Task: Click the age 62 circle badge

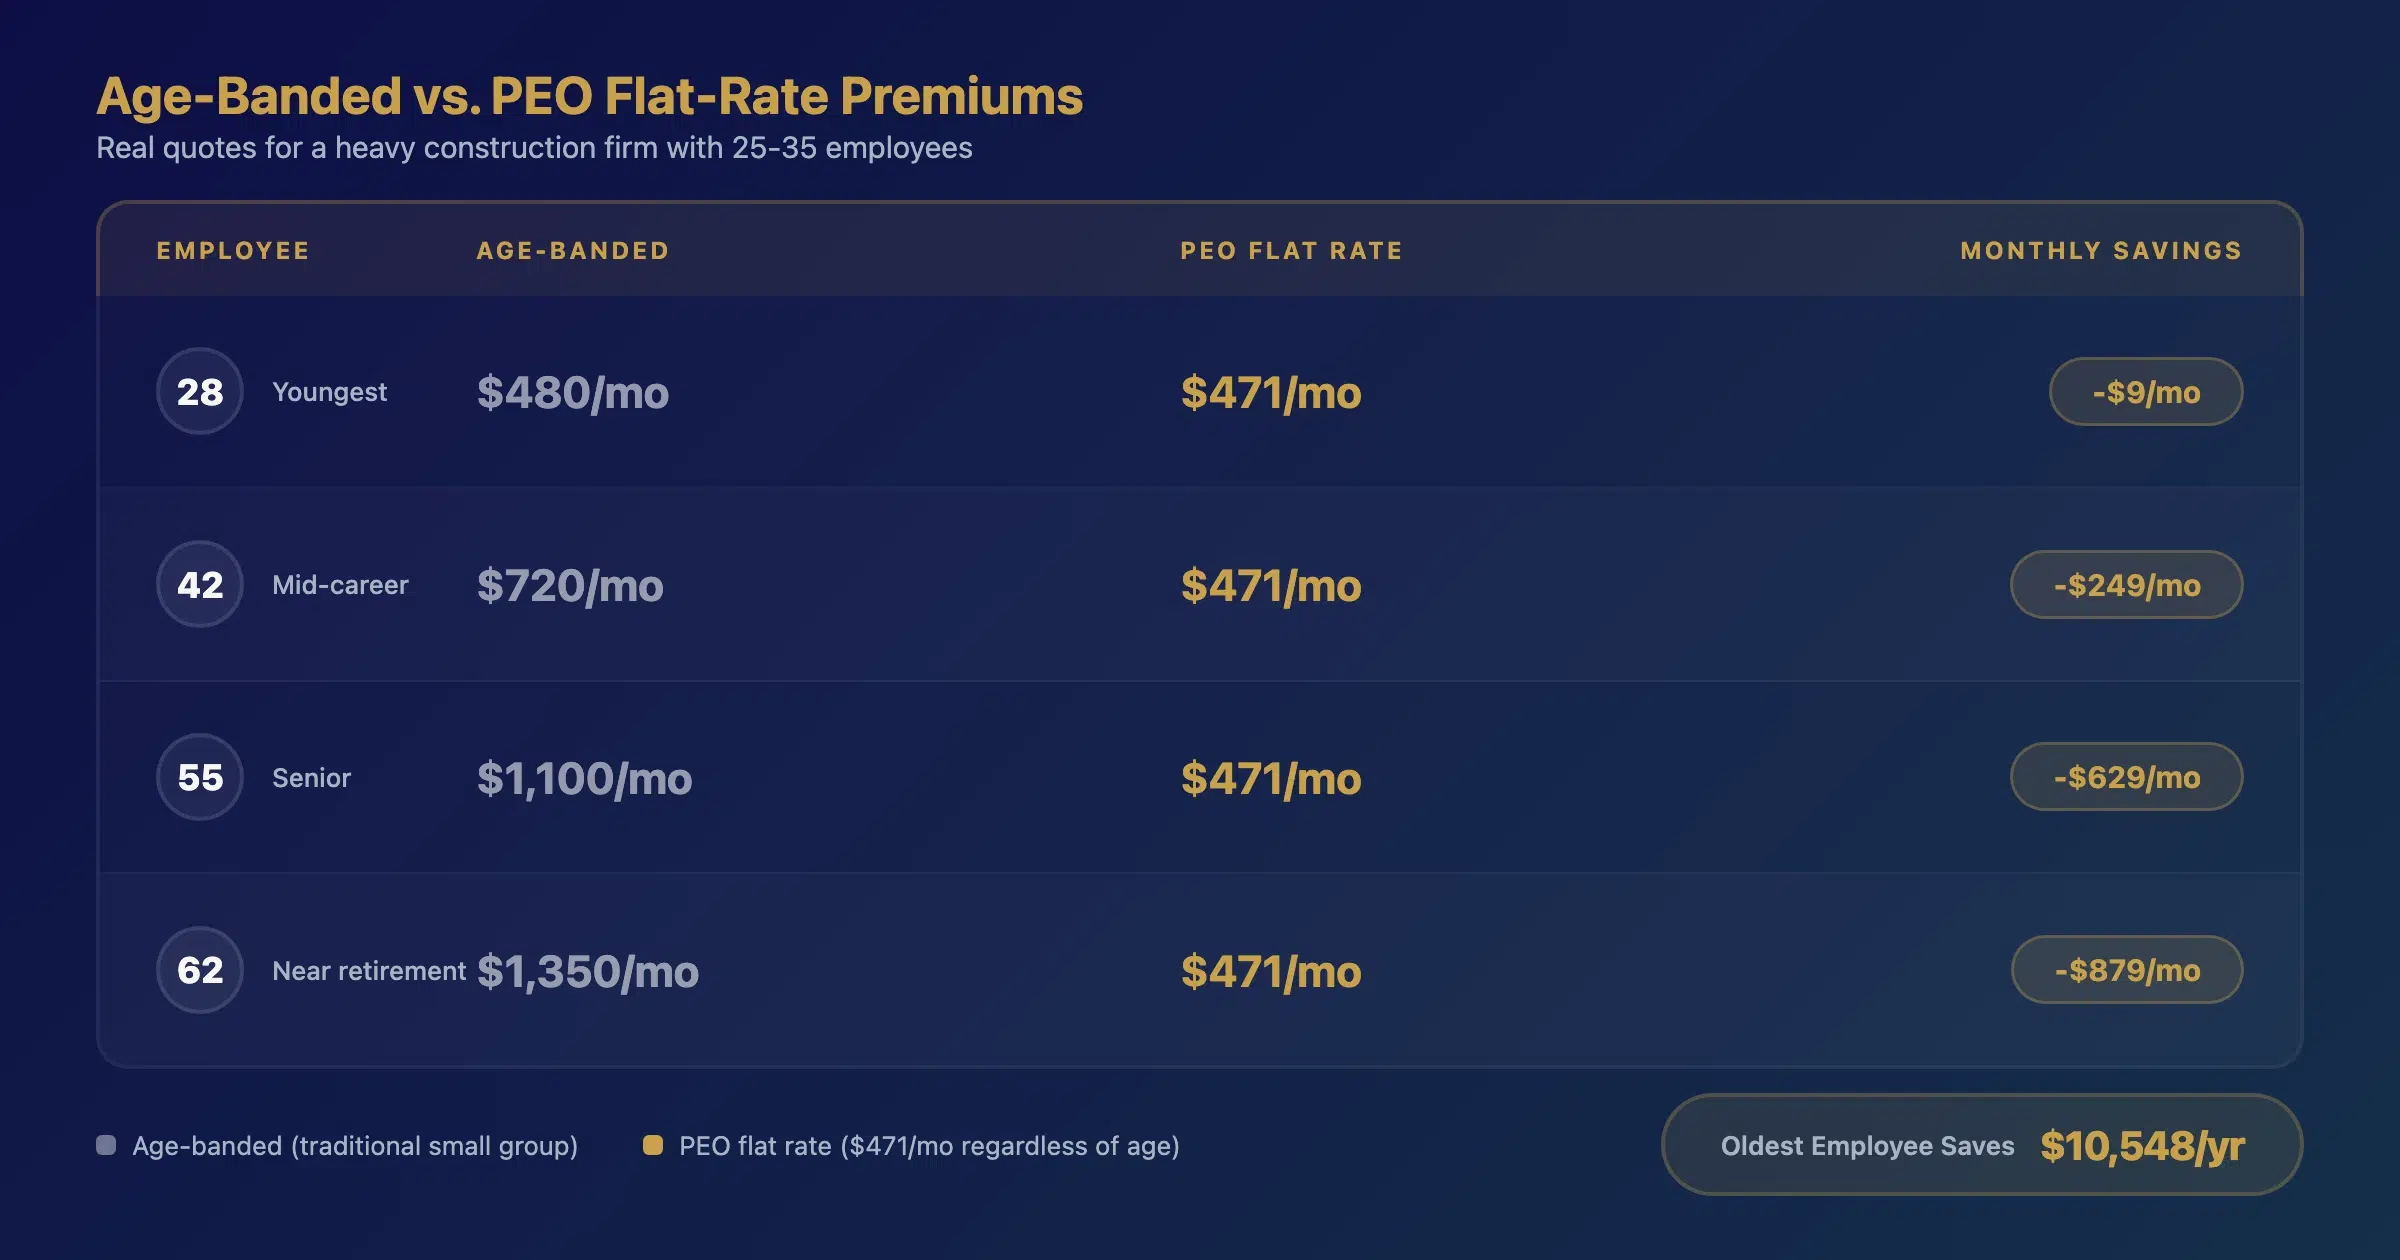Action: coord(200,970)
